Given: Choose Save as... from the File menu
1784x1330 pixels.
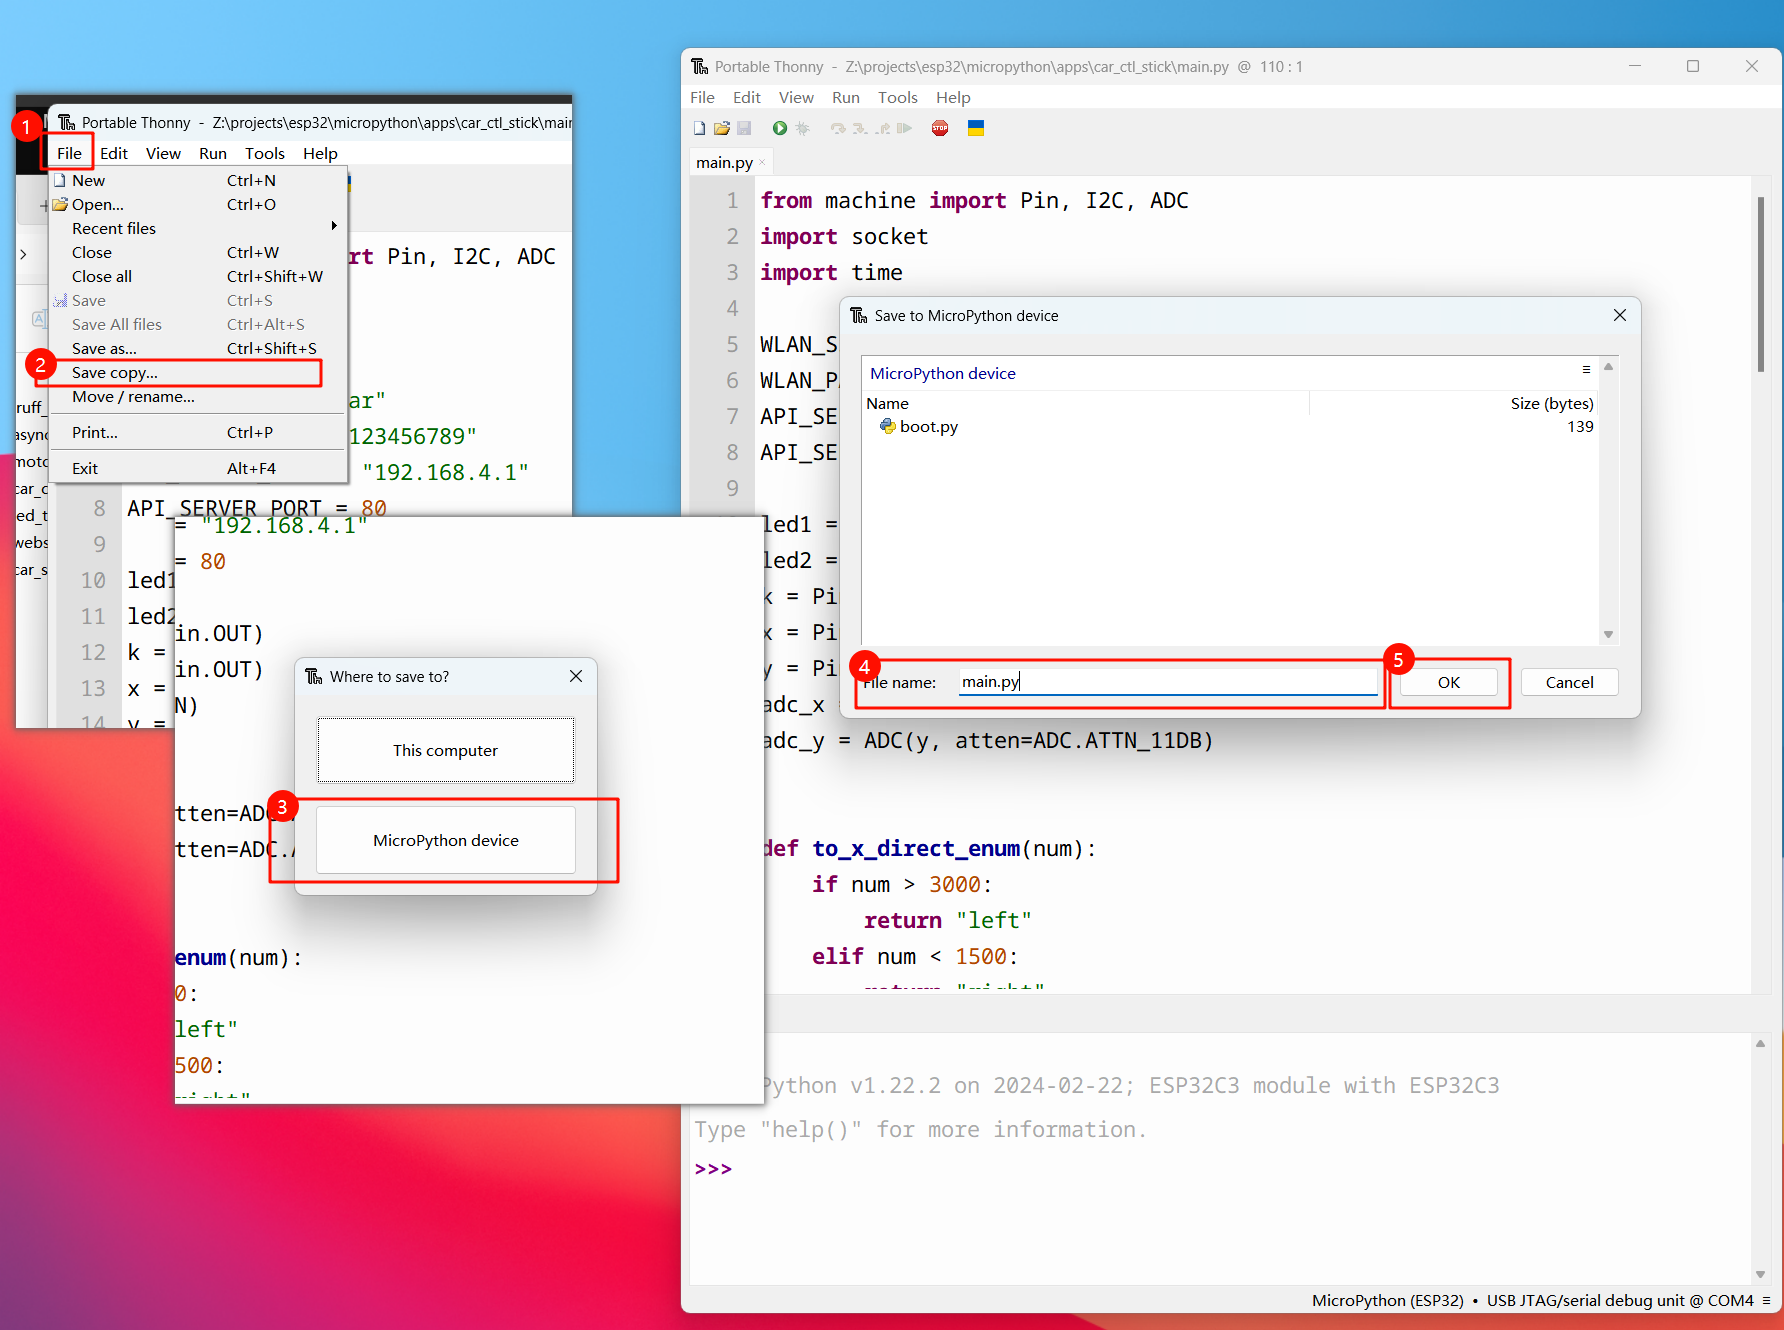Looking at the screenshot, I should (x=198, y=348).
